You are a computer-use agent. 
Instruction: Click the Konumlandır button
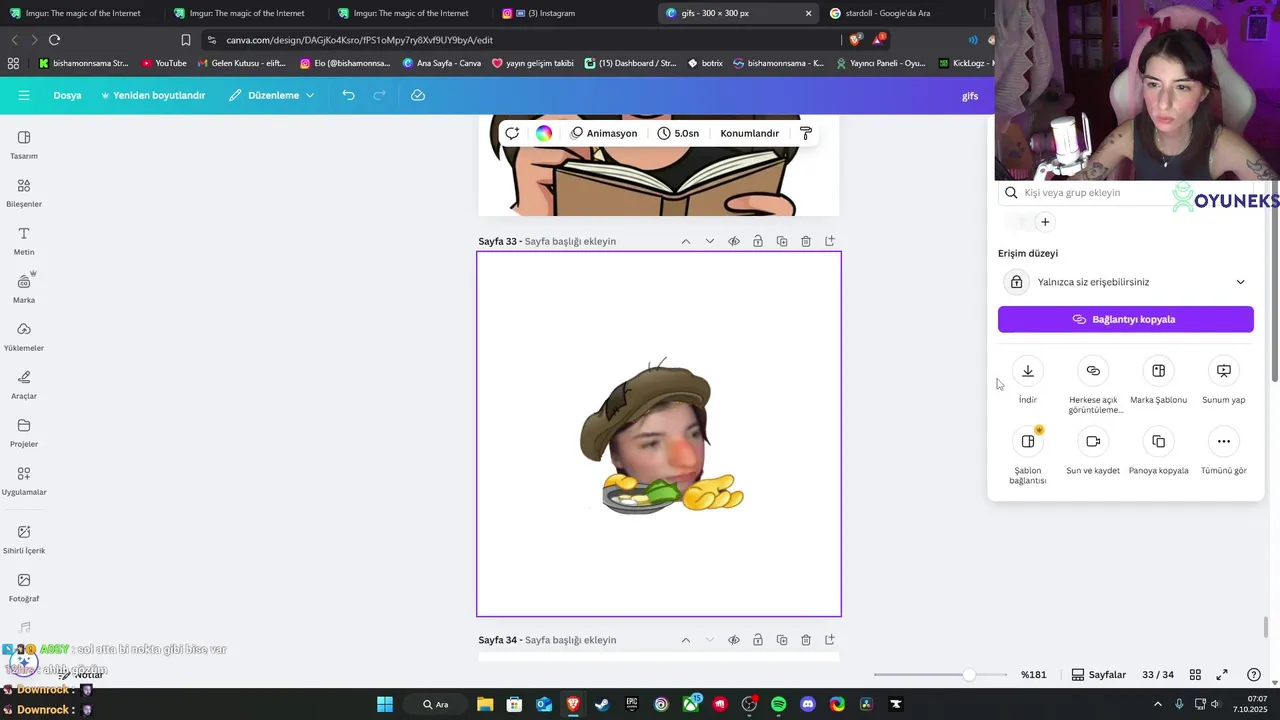tap(749, 133)
